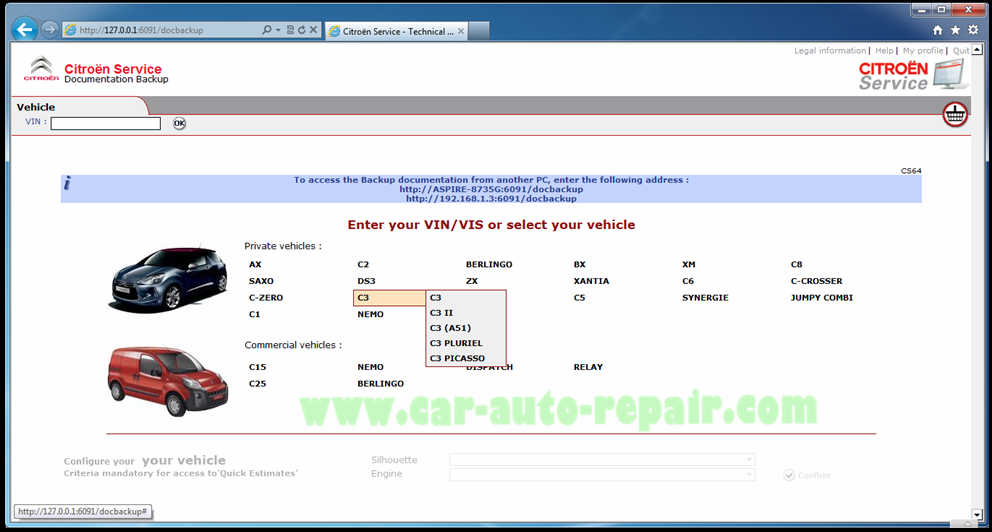Click the browser back arrow button
The image size is (992, 532).
pos(24,29)
